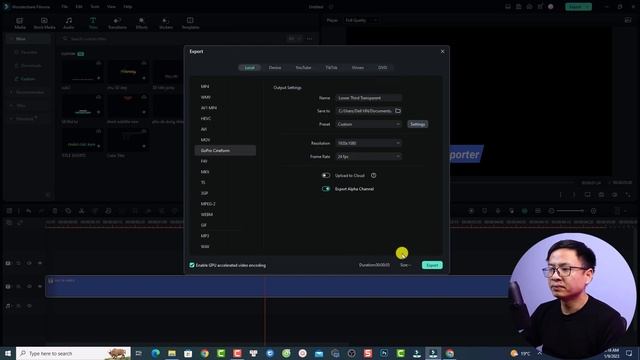Switch to the Device export tab
The width and height of the screenshot is (640, 360).
click(275, 68)
